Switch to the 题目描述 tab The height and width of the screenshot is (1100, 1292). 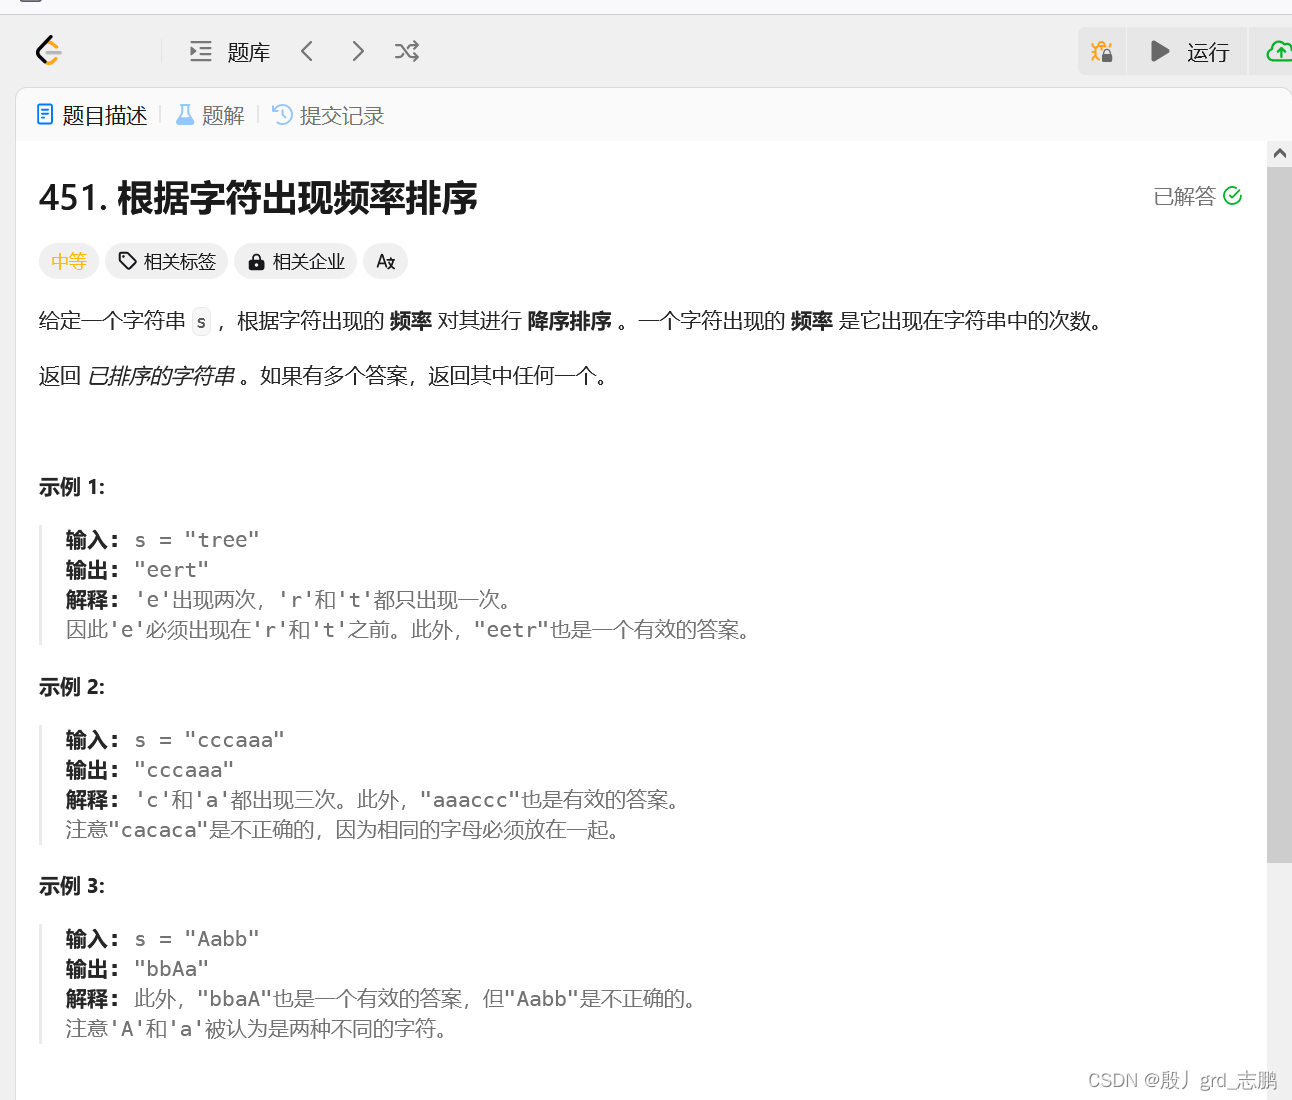click(x=92, y=116)
